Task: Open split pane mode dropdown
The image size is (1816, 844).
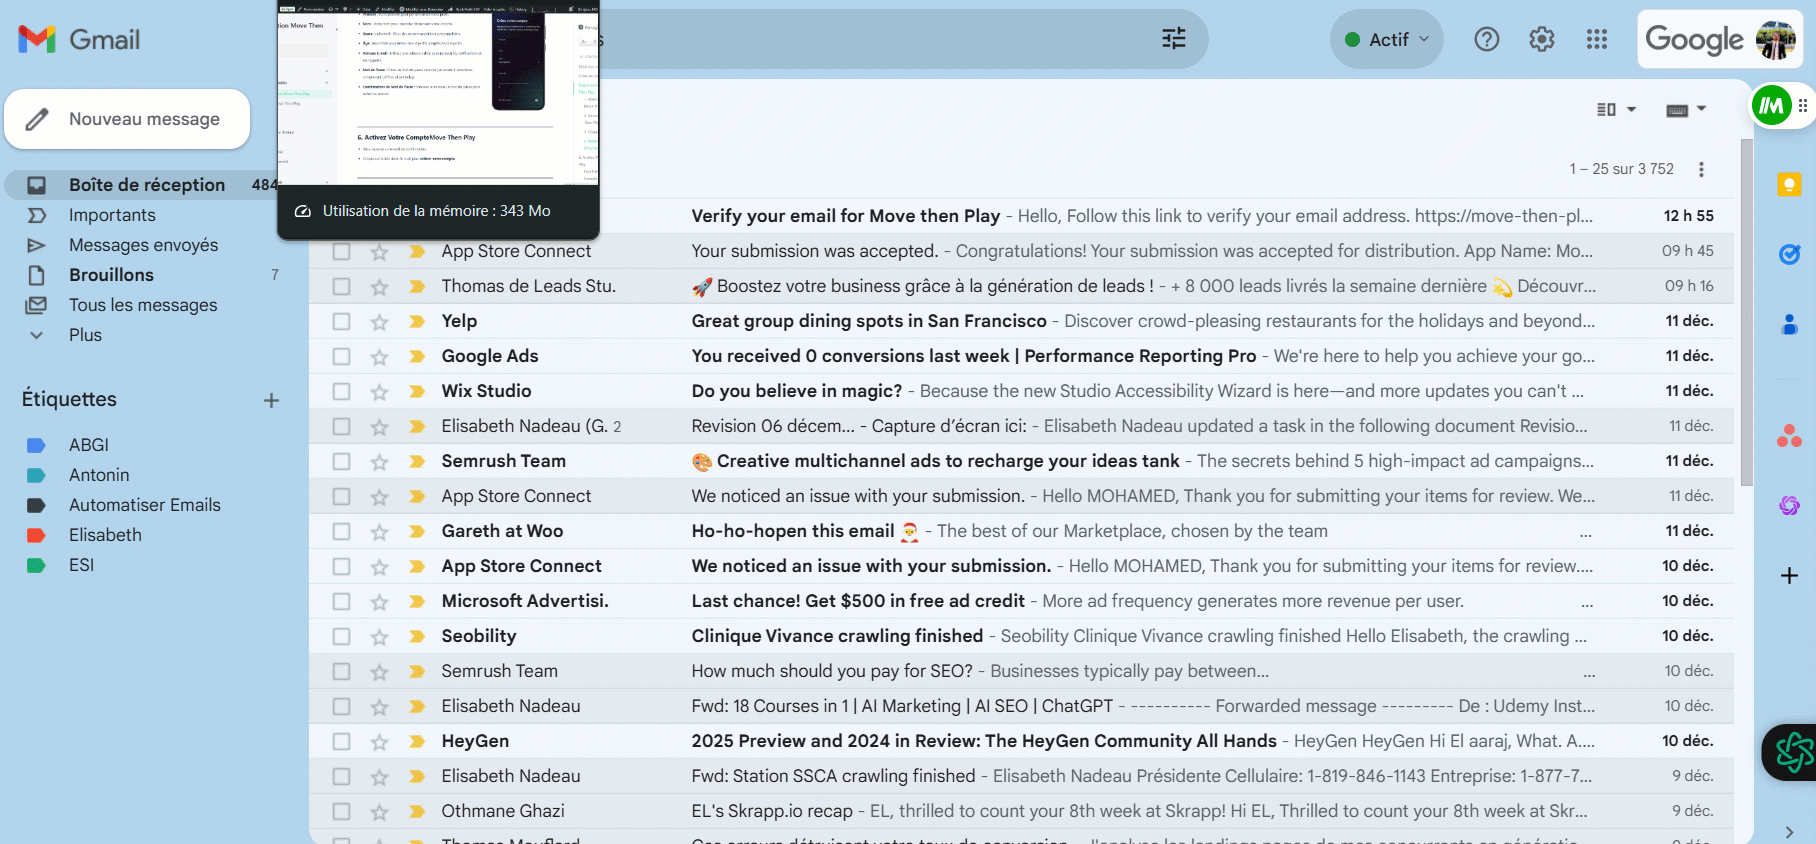Action: pos(1616,109)
